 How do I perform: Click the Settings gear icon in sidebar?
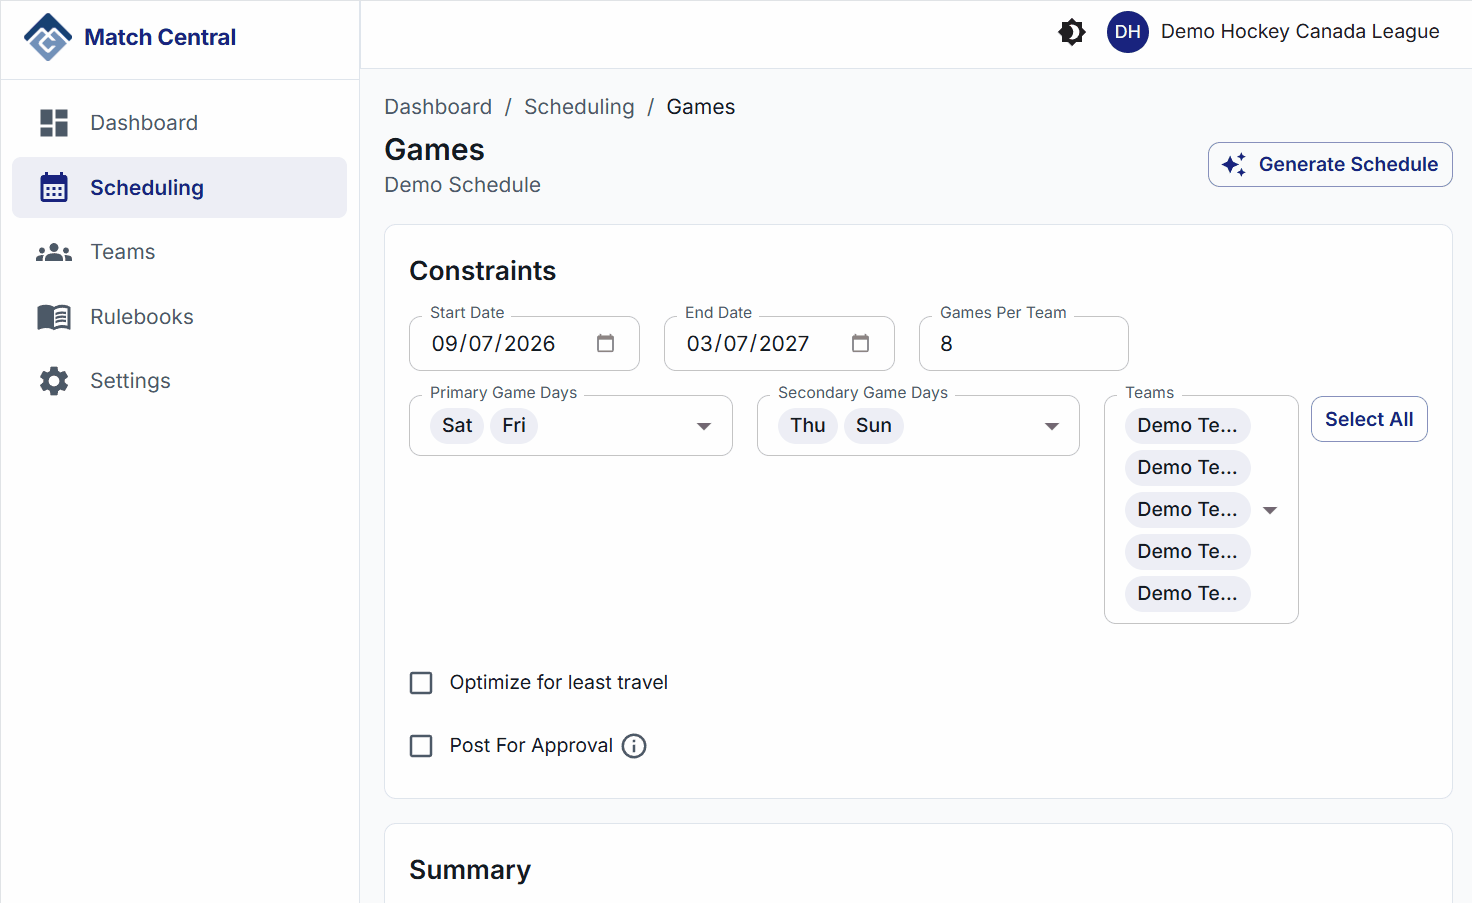[54, 381]
